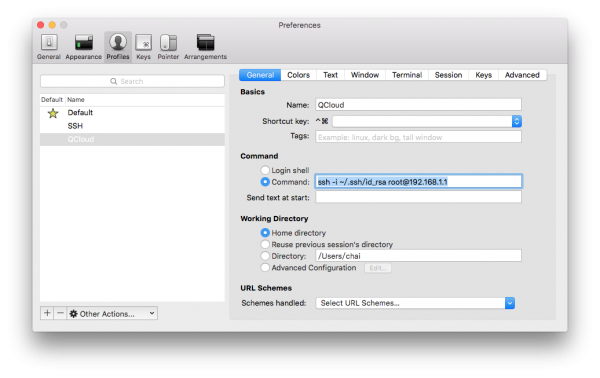Screen dimensions: 600x378
Task: Click the Name field containing QCloud
Action: click(x=418, y=105)
